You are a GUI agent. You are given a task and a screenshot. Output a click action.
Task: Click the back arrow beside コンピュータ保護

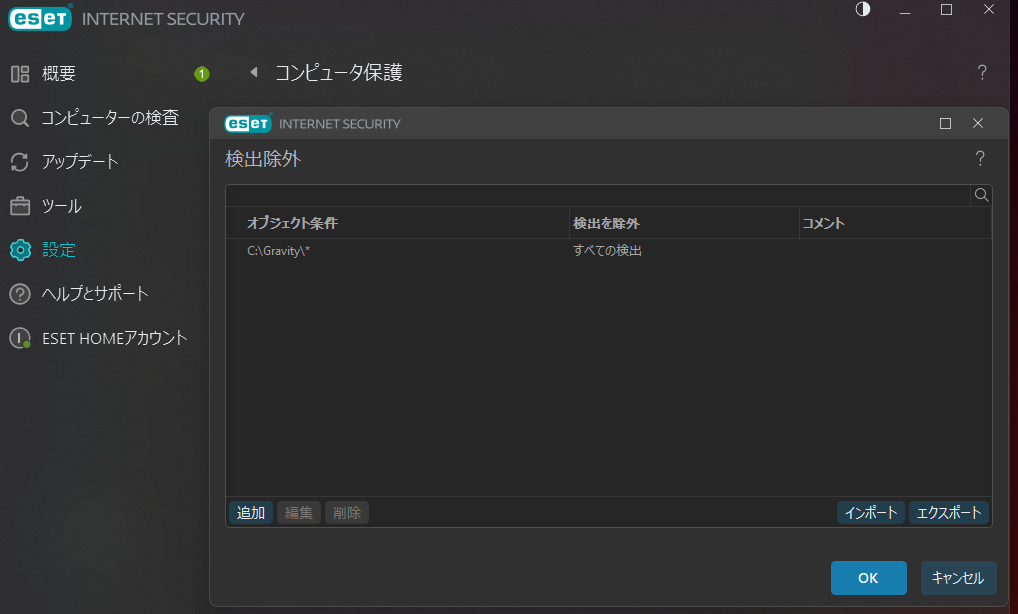coord(254,73)
